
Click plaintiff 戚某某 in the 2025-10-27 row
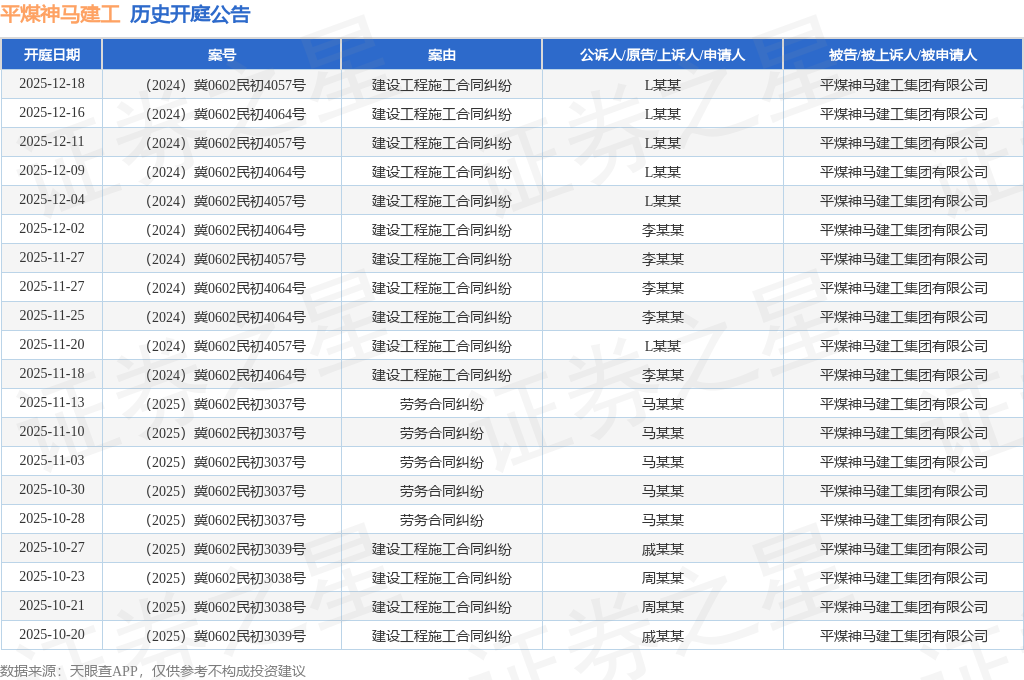point(662,549)
